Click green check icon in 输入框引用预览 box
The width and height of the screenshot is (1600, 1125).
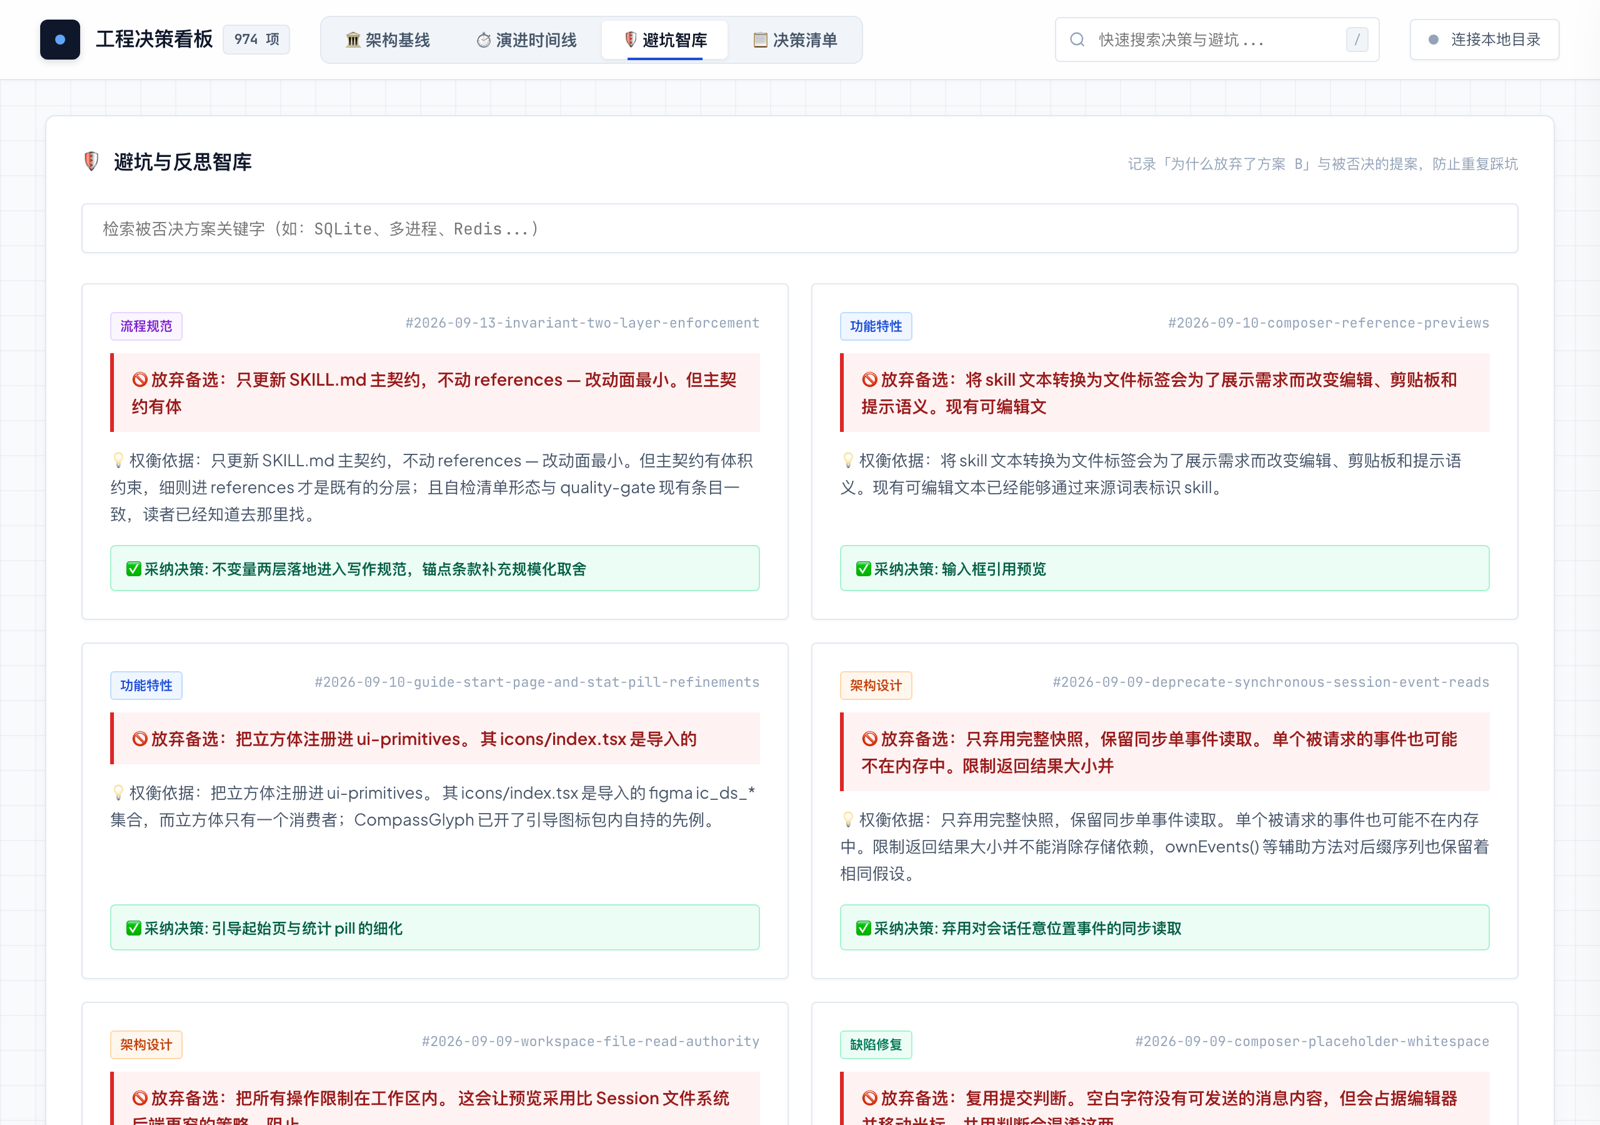863,569
